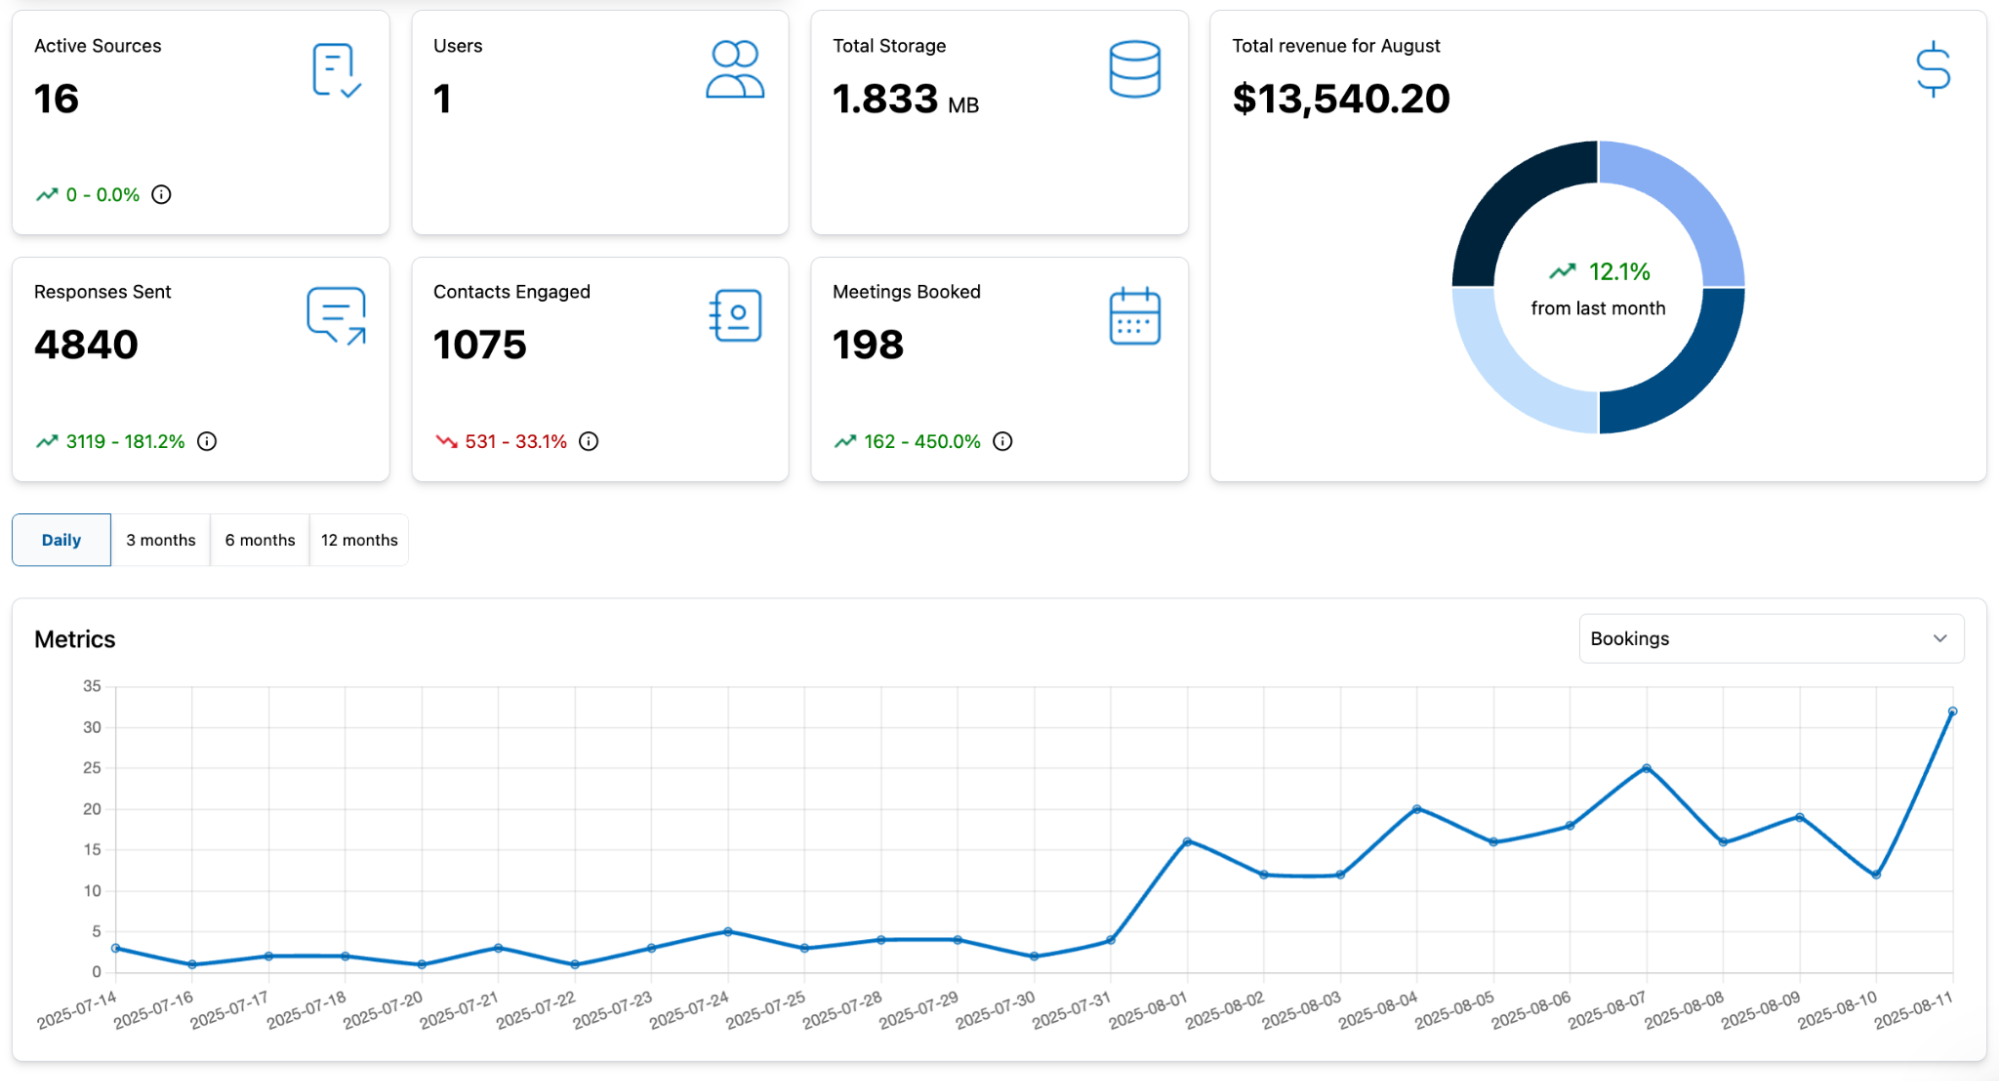Switch to the 12 months tab

click(x=359, y=540)
